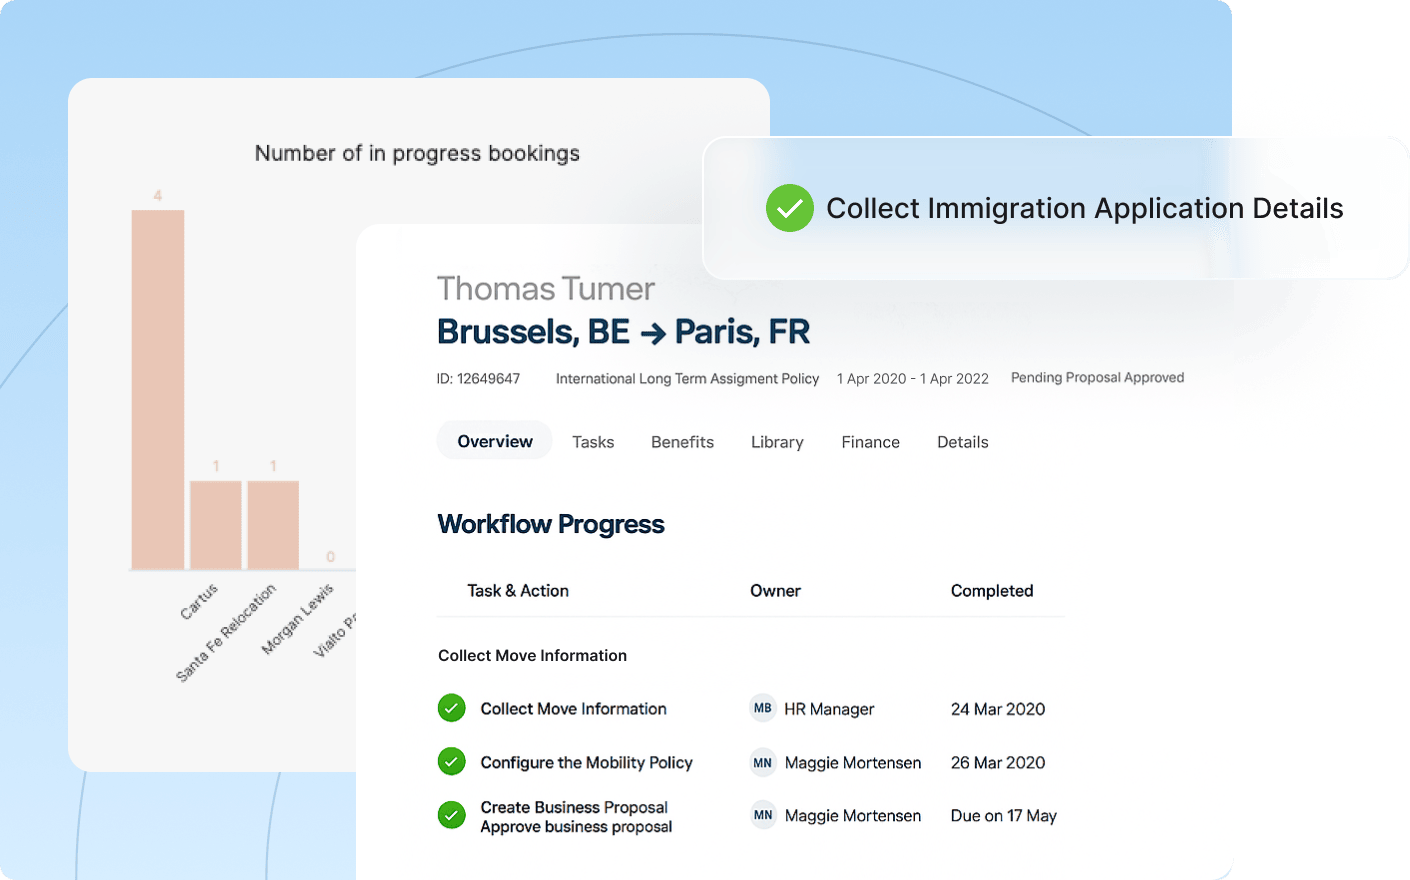The image size is (1410, 880).
Task: Switch to the Tasks tab
Action: (593, 442)
